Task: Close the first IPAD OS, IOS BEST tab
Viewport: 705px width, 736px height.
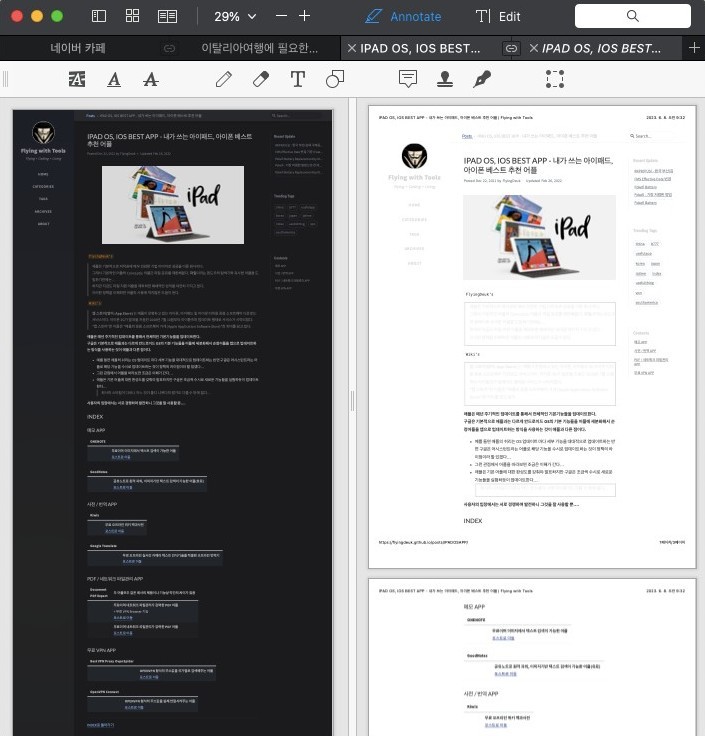Action: pos(352,48)
